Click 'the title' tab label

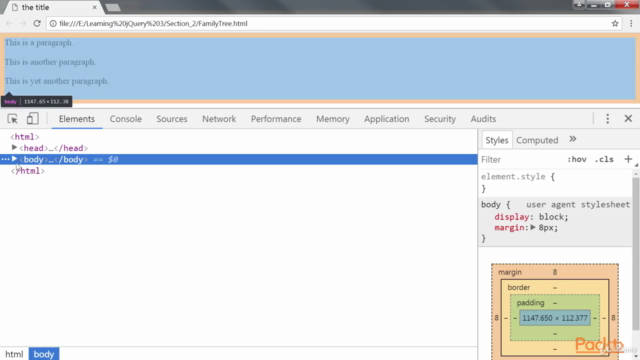click(x=35, y=7)
